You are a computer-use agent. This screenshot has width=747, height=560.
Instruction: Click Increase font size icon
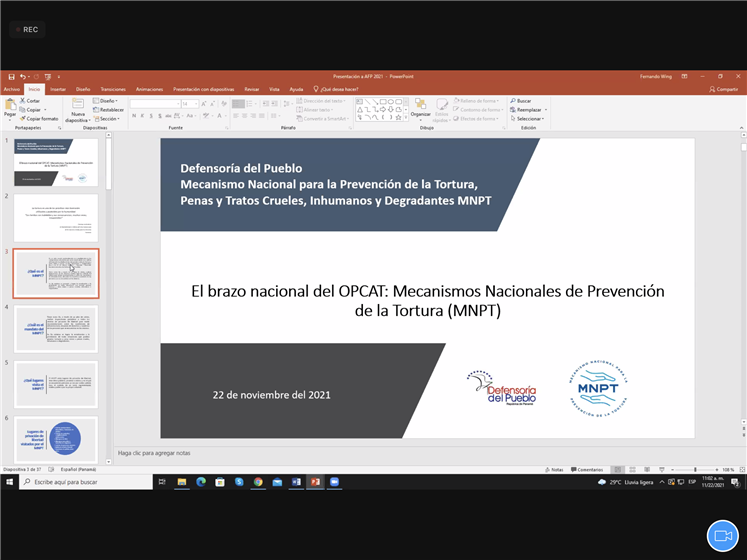204,103
